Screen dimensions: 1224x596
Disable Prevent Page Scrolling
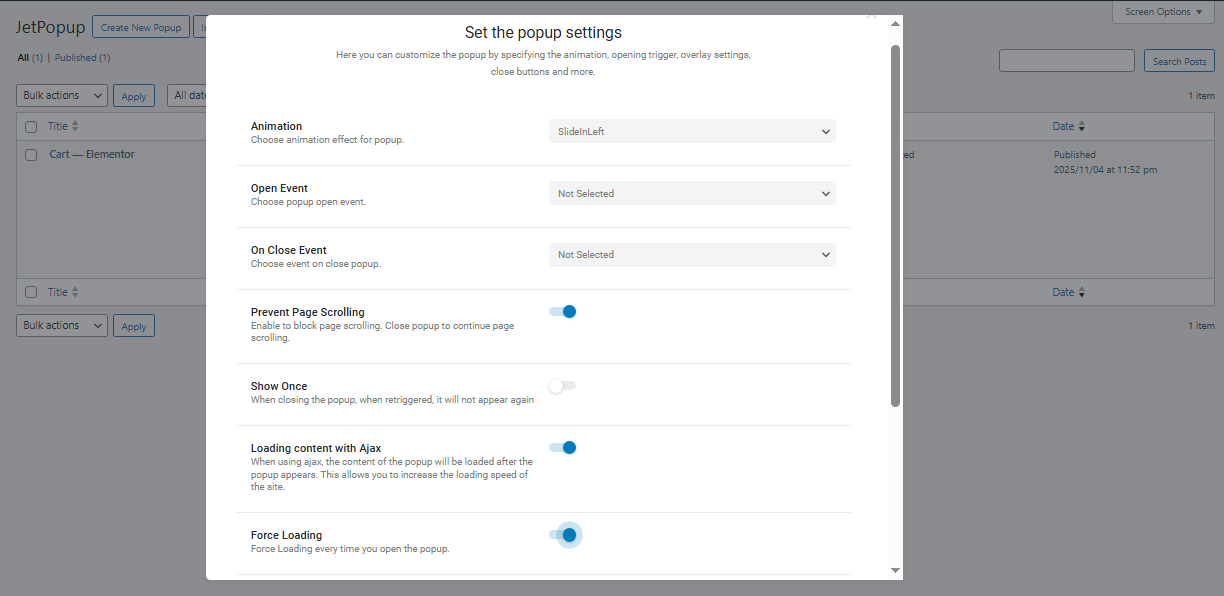pyautogui.click(x=562, y=311)
